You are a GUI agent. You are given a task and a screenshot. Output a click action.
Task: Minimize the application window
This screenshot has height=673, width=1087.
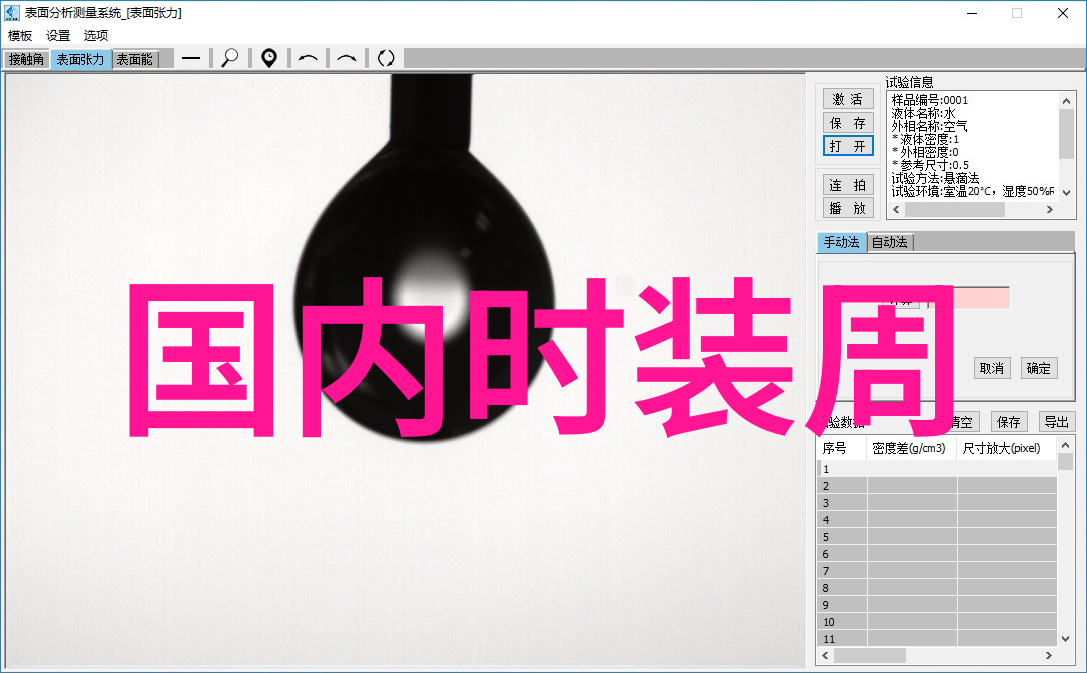coord(972,13)
